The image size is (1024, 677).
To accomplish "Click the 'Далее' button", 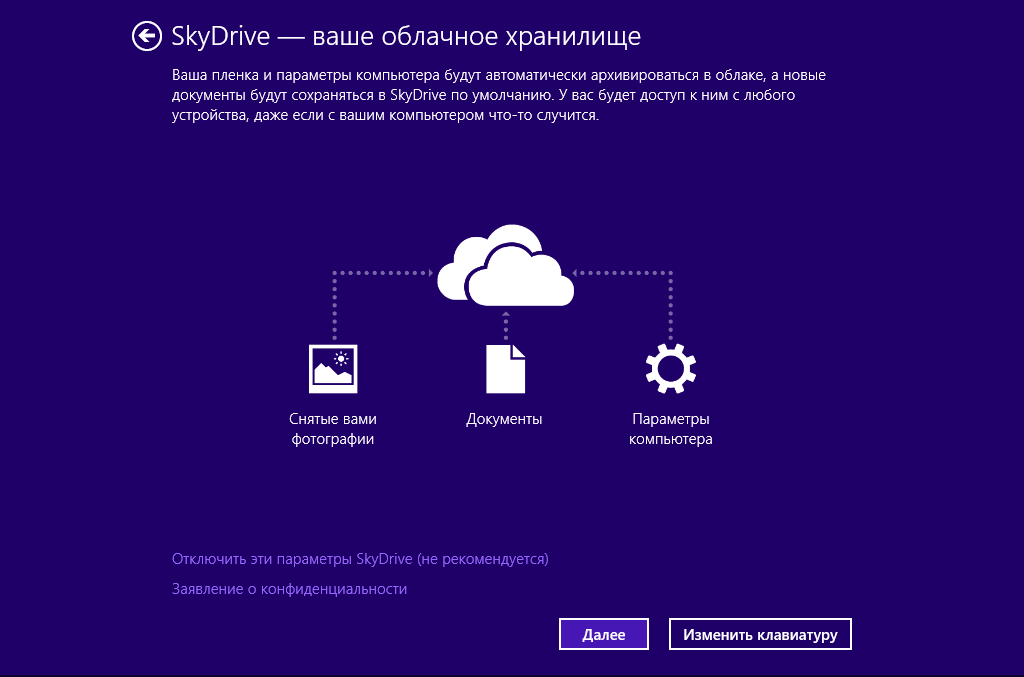I will pos(603,634).
